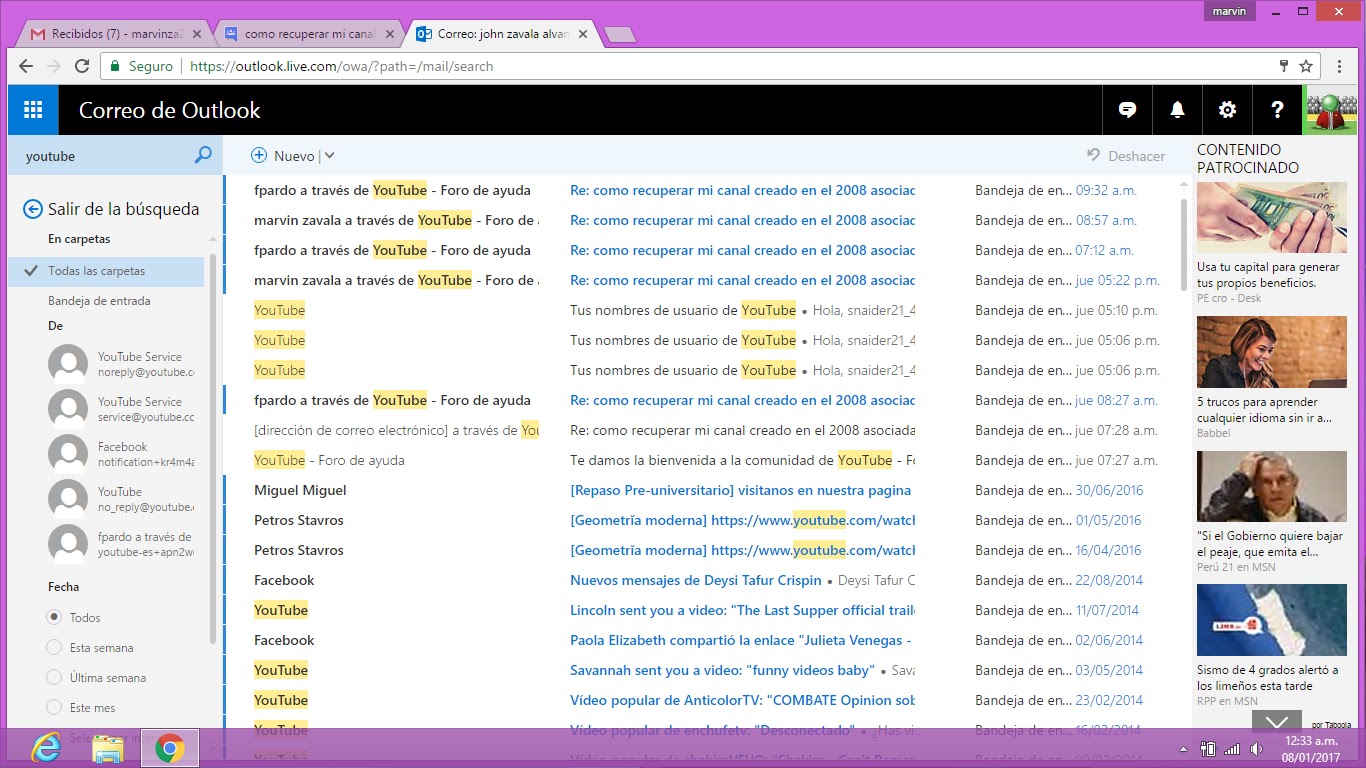Click the mail list vertical scrollbar
This screenshot has height=768, width=1366.
tap(1185, 244)
